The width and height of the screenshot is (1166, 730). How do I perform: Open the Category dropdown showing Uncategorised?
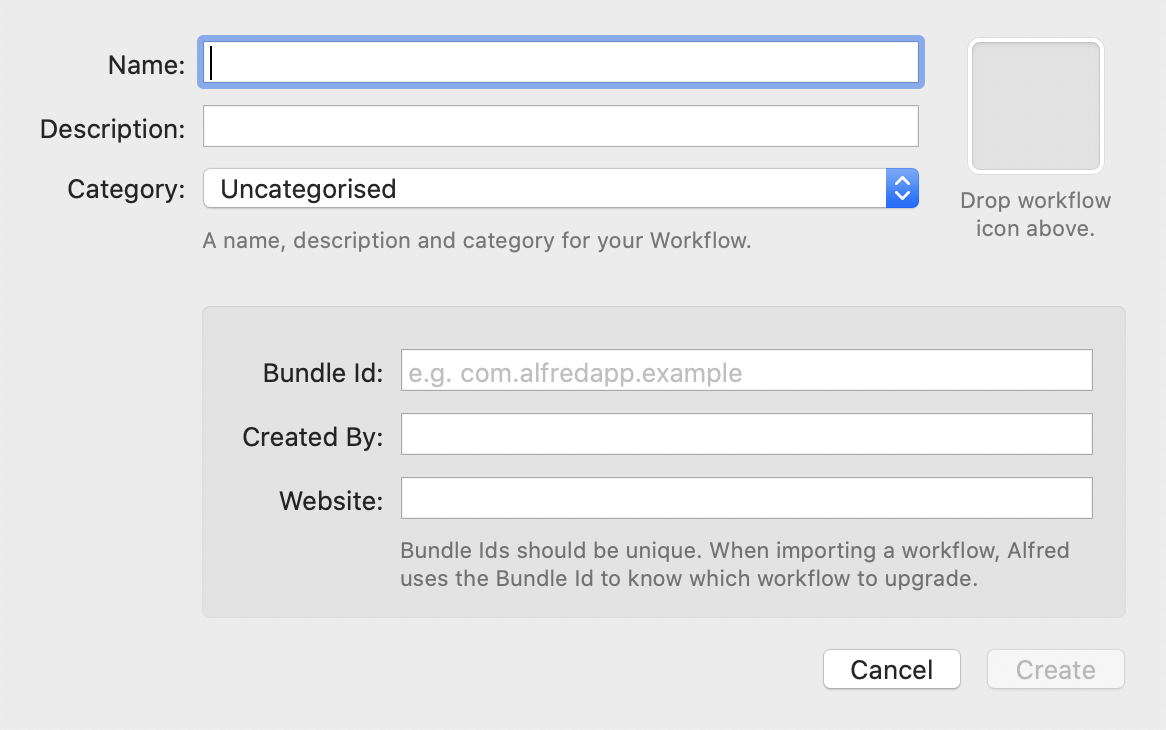[x=561, y=188]
